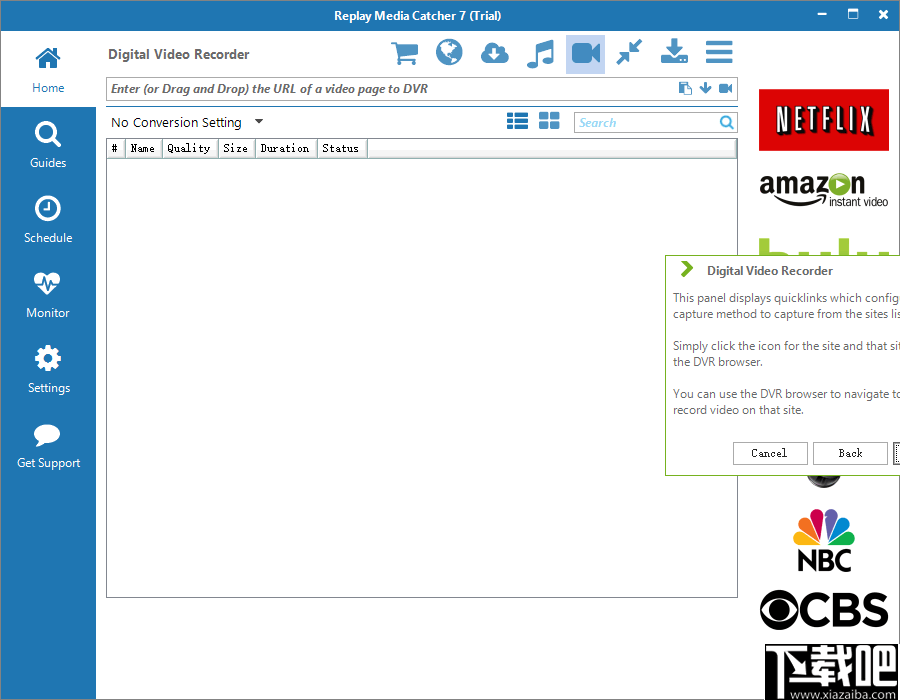900x700 pixels.
Task: Open the hamburger main menu
Action: point(719,52)
